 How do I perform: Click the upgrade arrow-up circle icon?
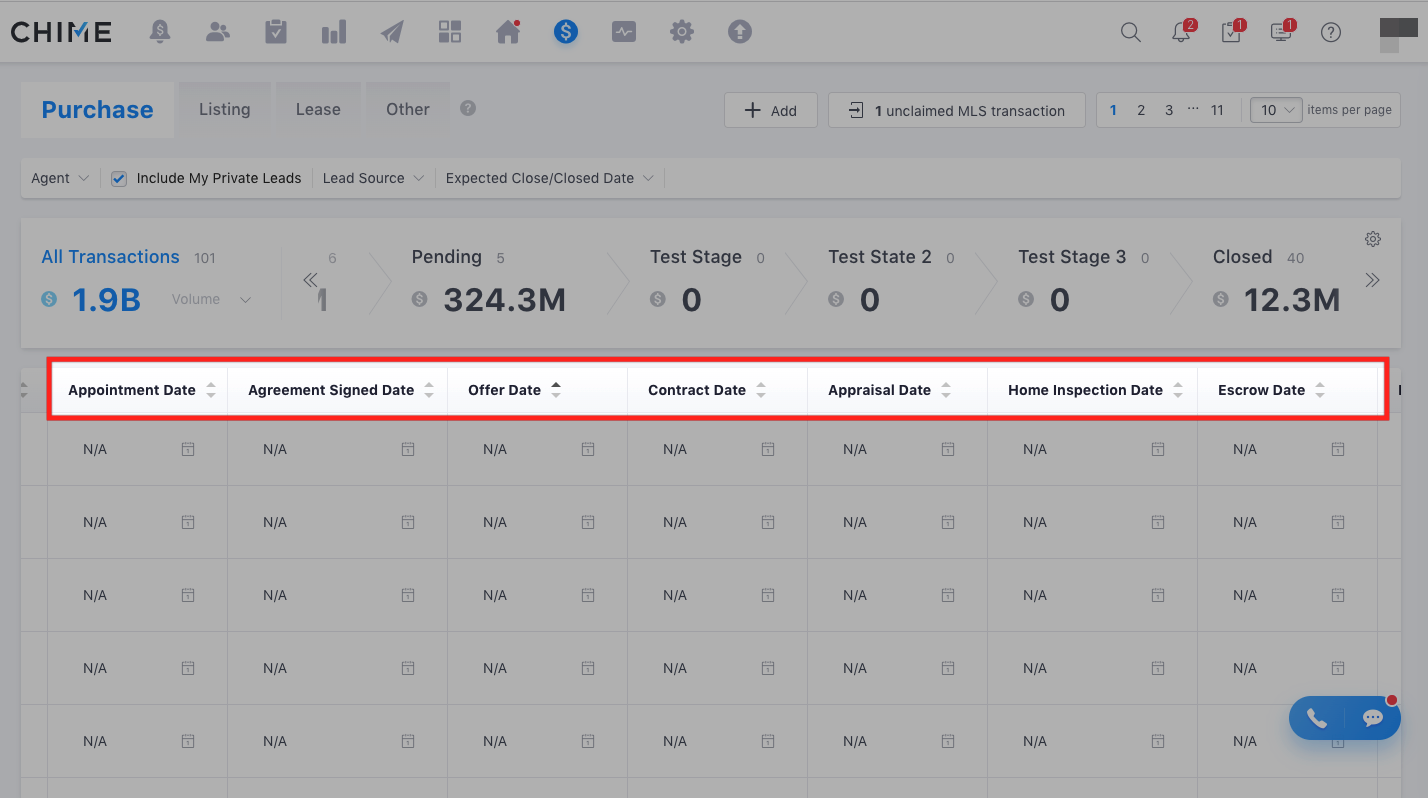(740, 32)
